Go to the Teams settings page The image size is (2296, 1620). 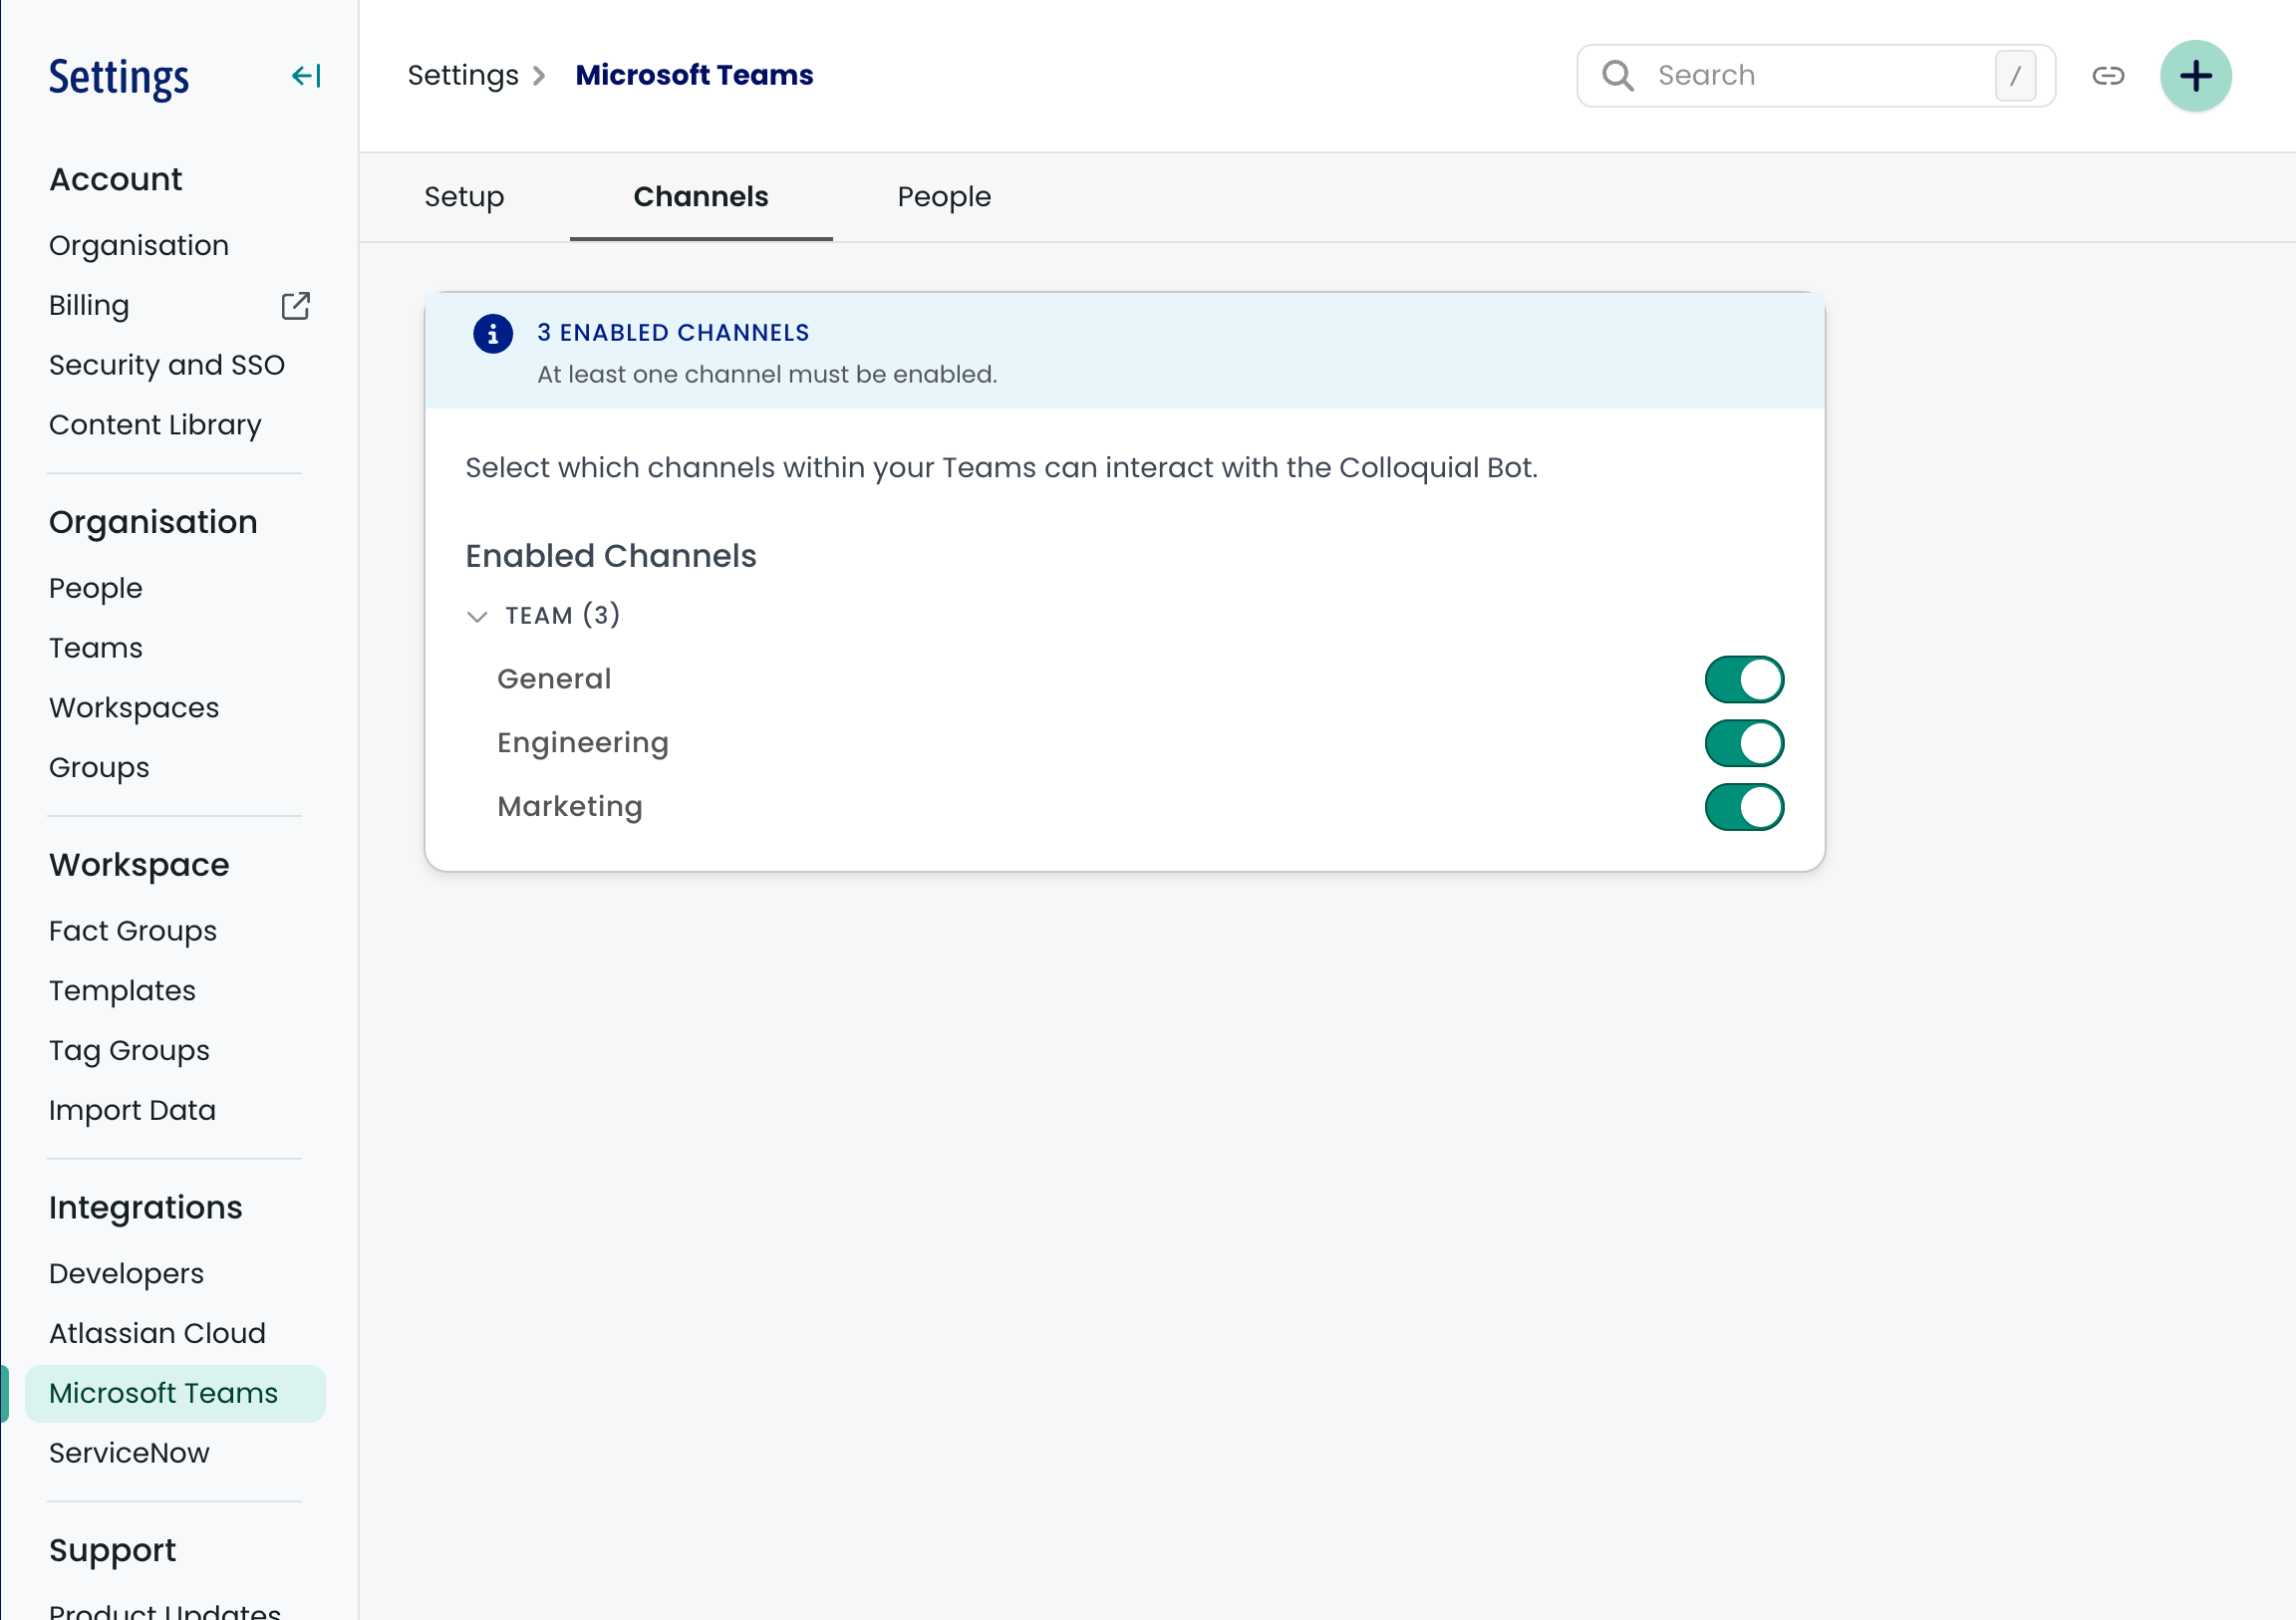pos(96,649)
